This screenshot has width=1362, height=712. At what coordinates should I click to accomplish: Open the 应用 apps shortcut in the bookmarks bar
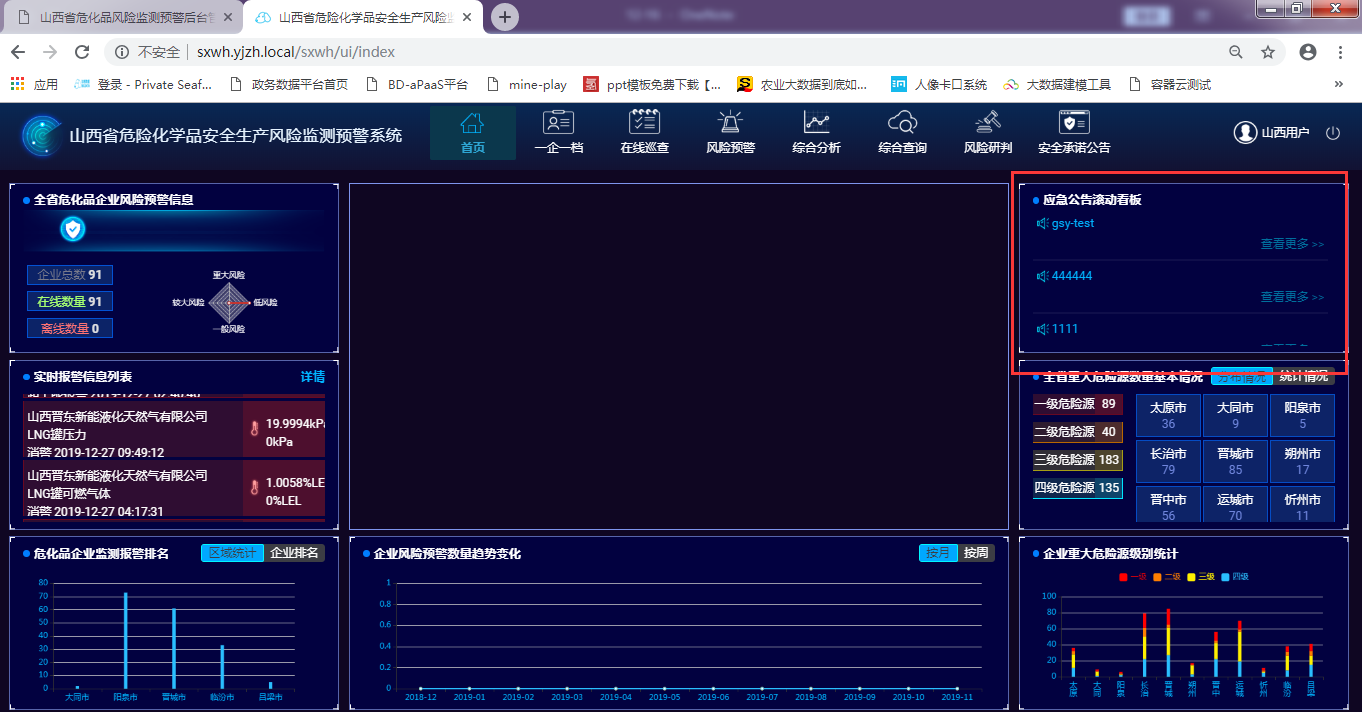click(35, 85)
